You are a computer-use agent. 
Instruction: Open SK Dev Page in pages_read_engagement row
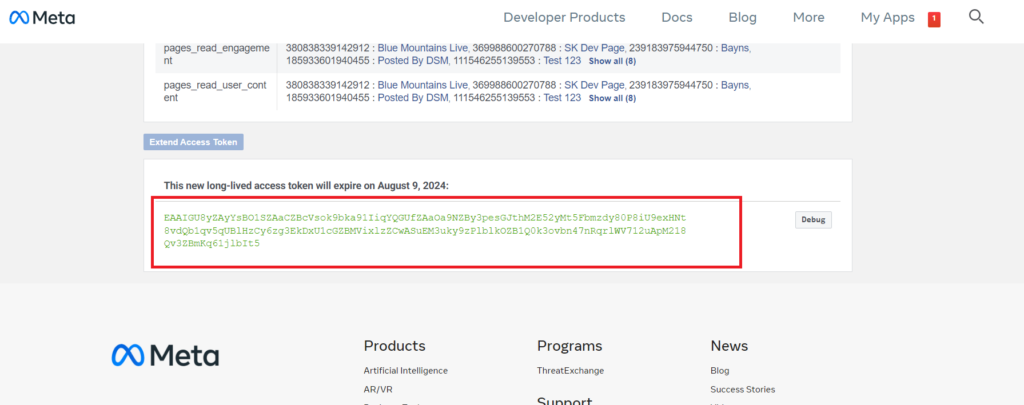(x=594, y=48)
